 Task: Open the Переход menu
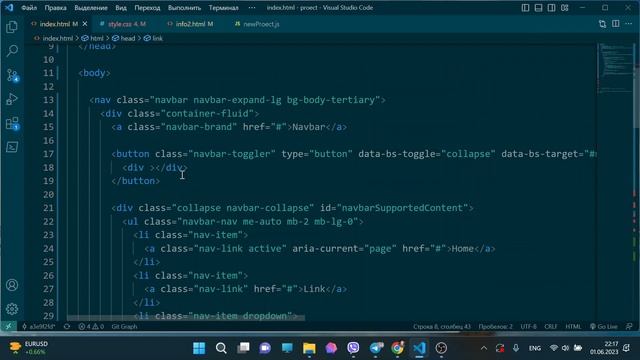[147, 8]
